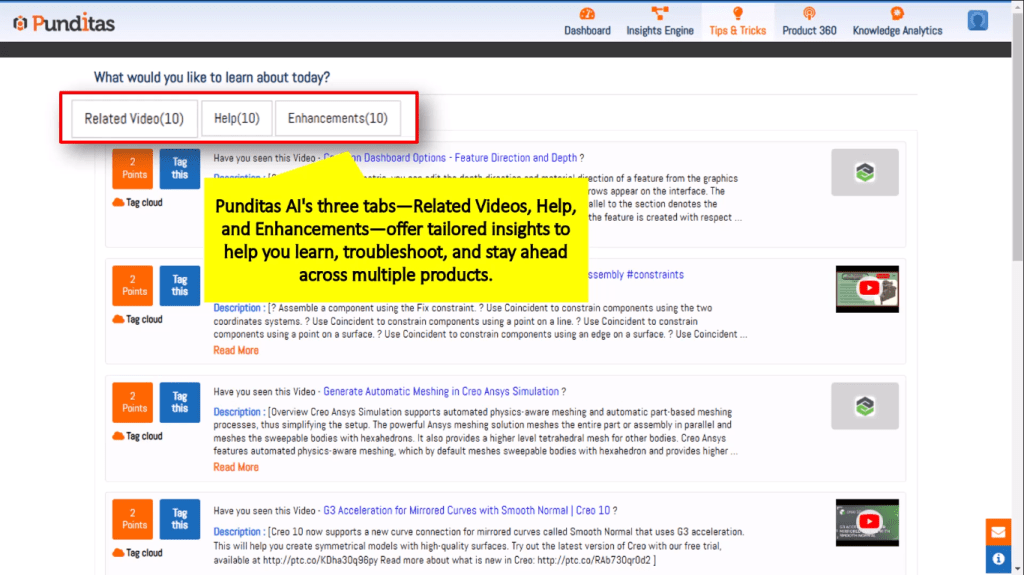
Task: Click Tag this for Creo Ansys meshing video
Action: click(180, 401)
